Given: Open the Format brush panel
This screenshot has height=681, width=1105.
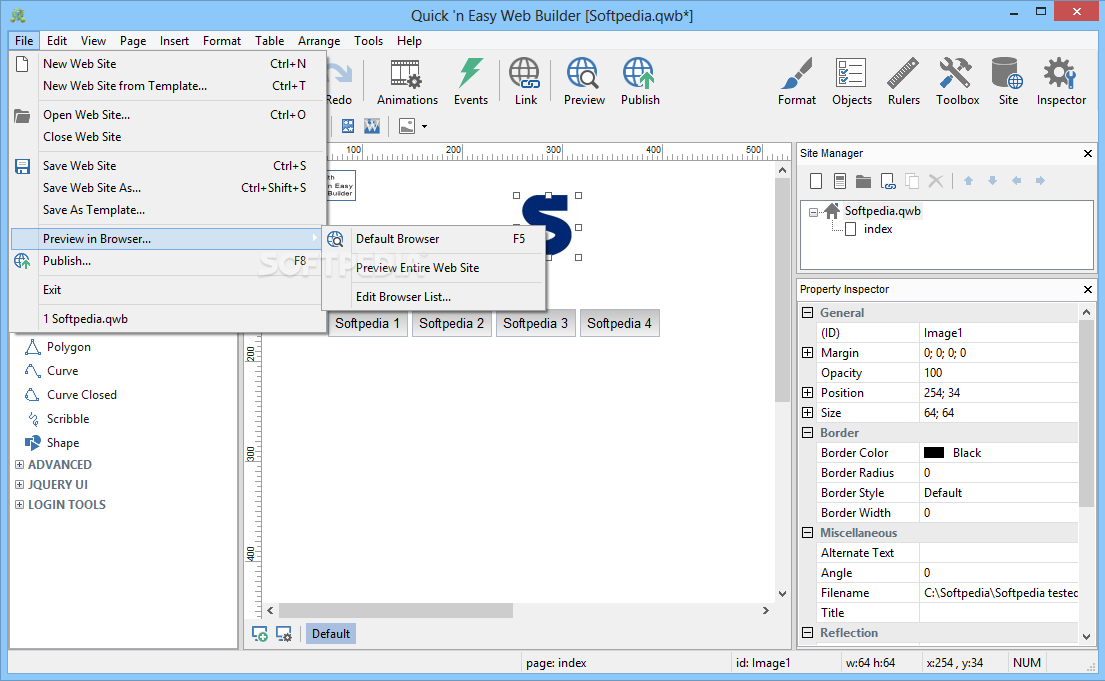Looking at the screenshot, I should (797, 82).
